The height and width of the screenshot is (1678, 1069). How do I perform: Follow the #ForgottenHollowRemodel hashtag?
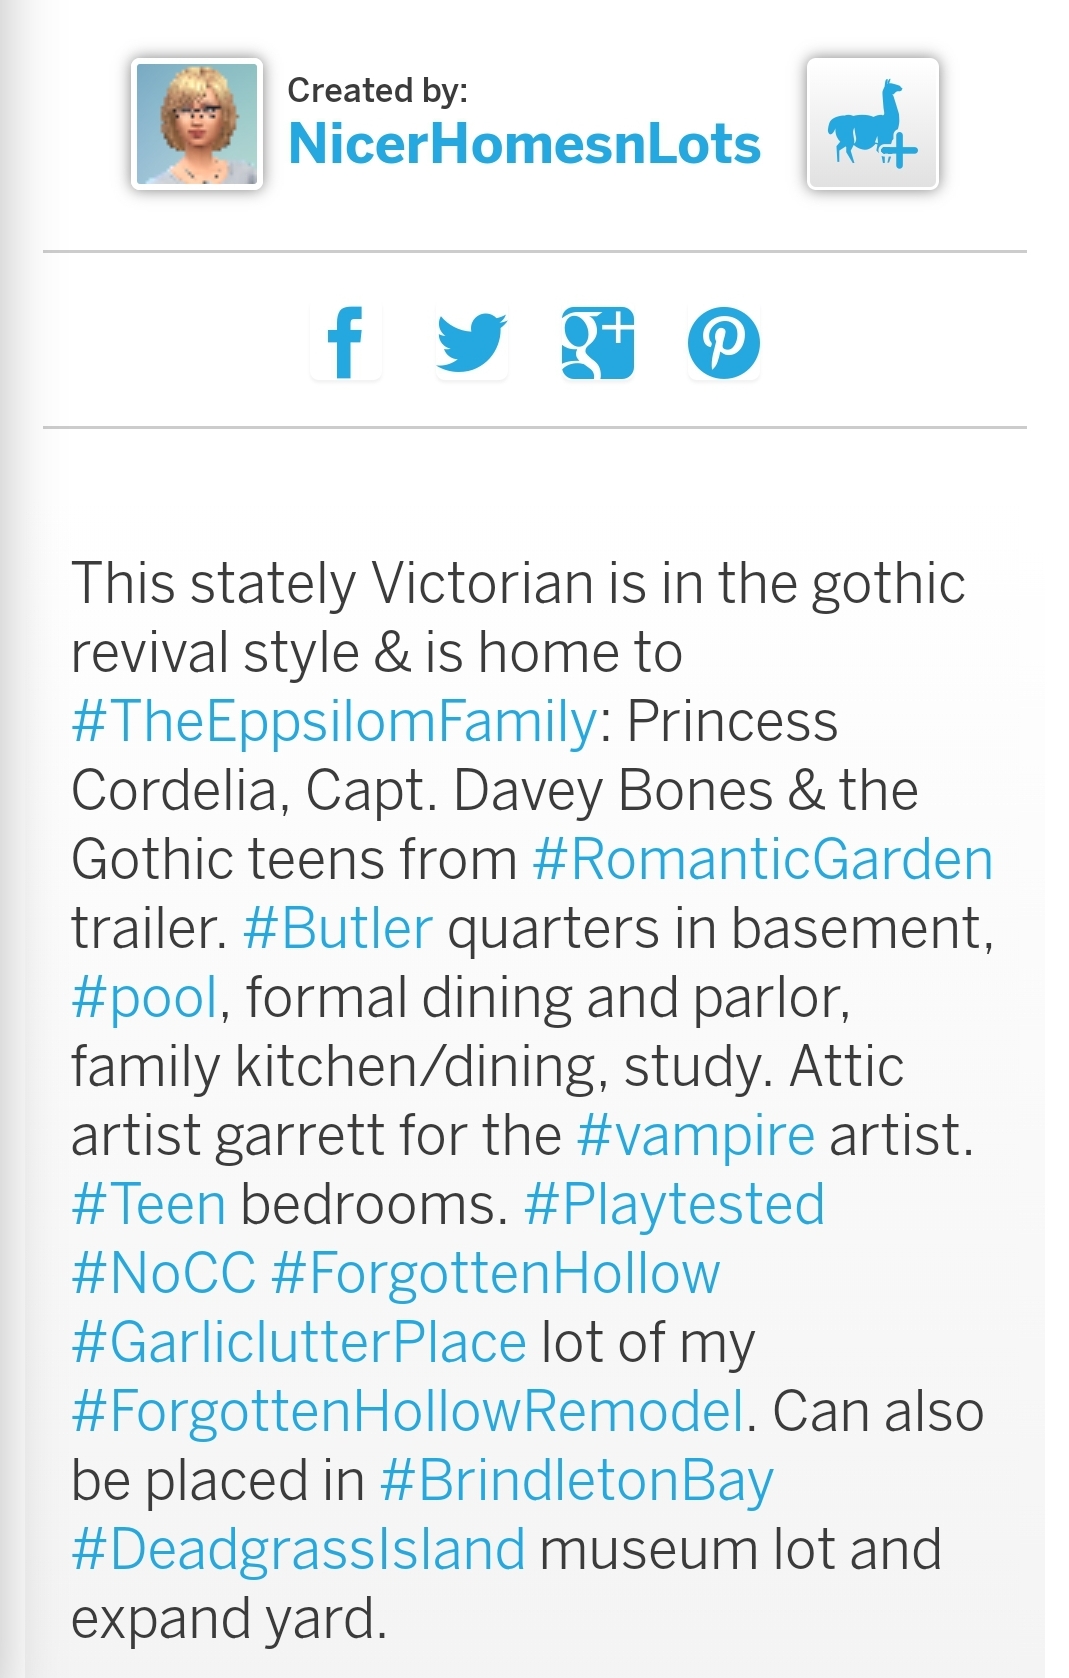tap(408, 1412)
